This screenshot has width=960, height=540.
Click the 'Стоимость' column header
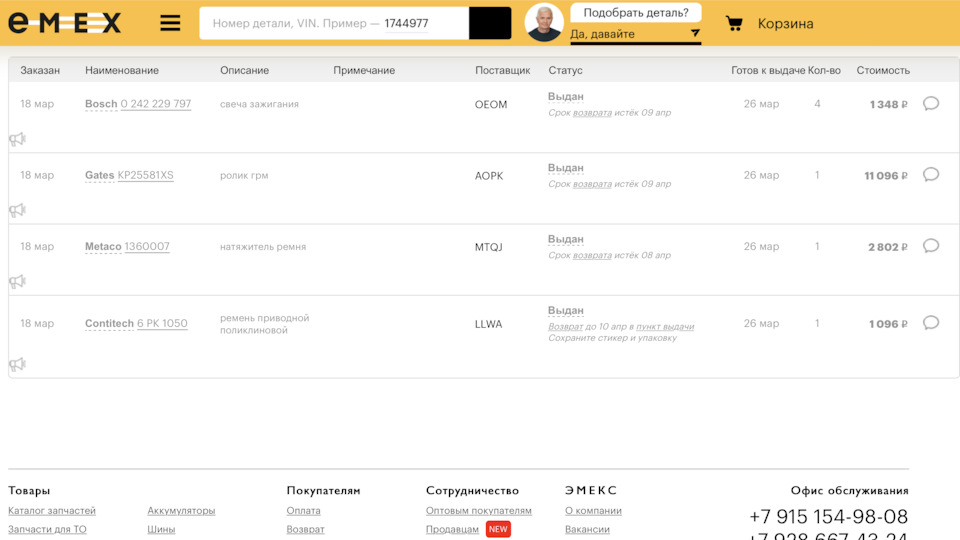(x=883, y=70)
